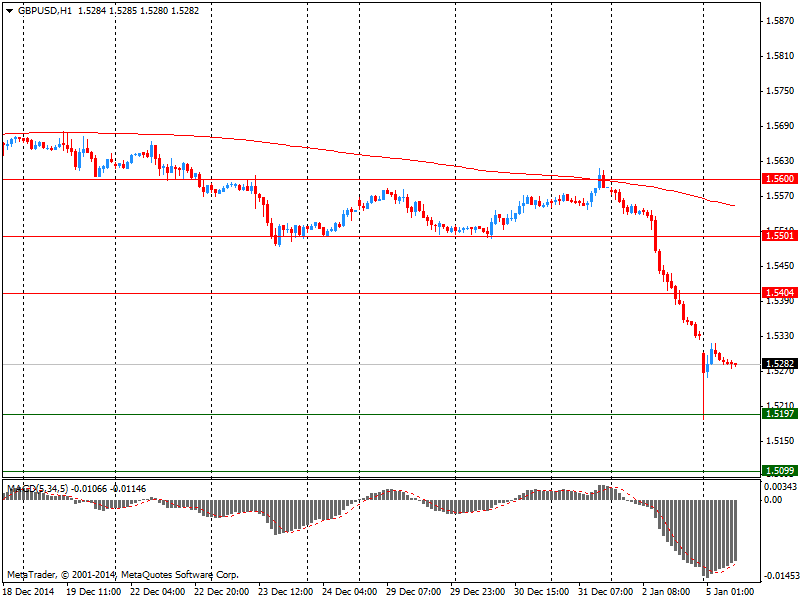Click the MACD 0.00 zero level value
The height and width of the screenshot is (600, 800).
(x=773, y=500)
